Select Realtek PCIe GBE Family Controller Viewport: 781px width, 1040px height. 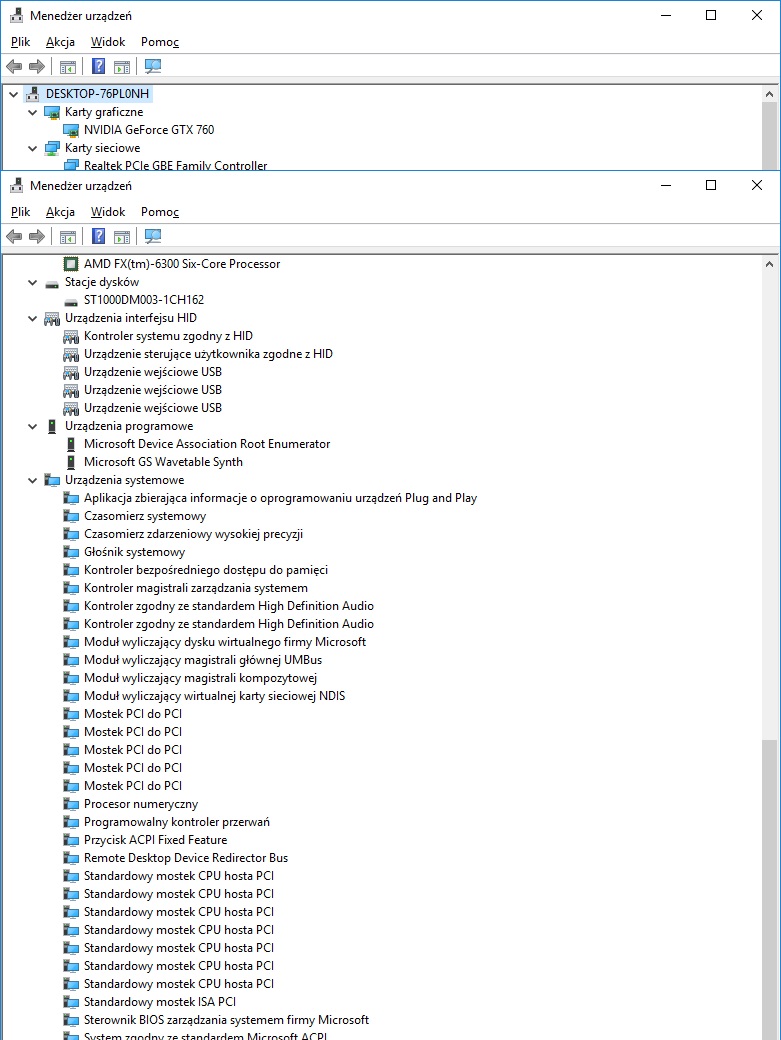coord(176,165)
